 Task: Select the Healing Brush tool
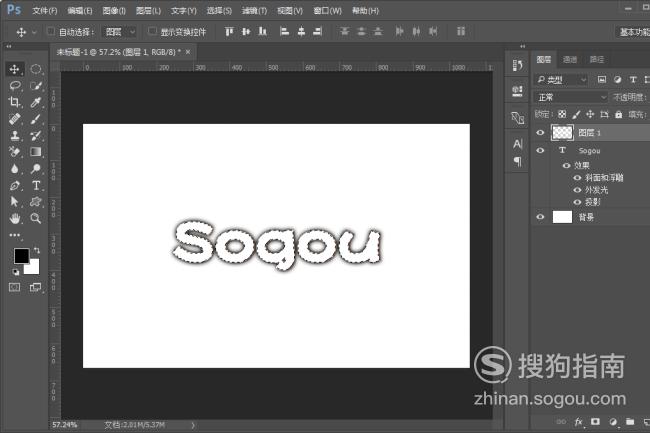click(x=15, y=119)
